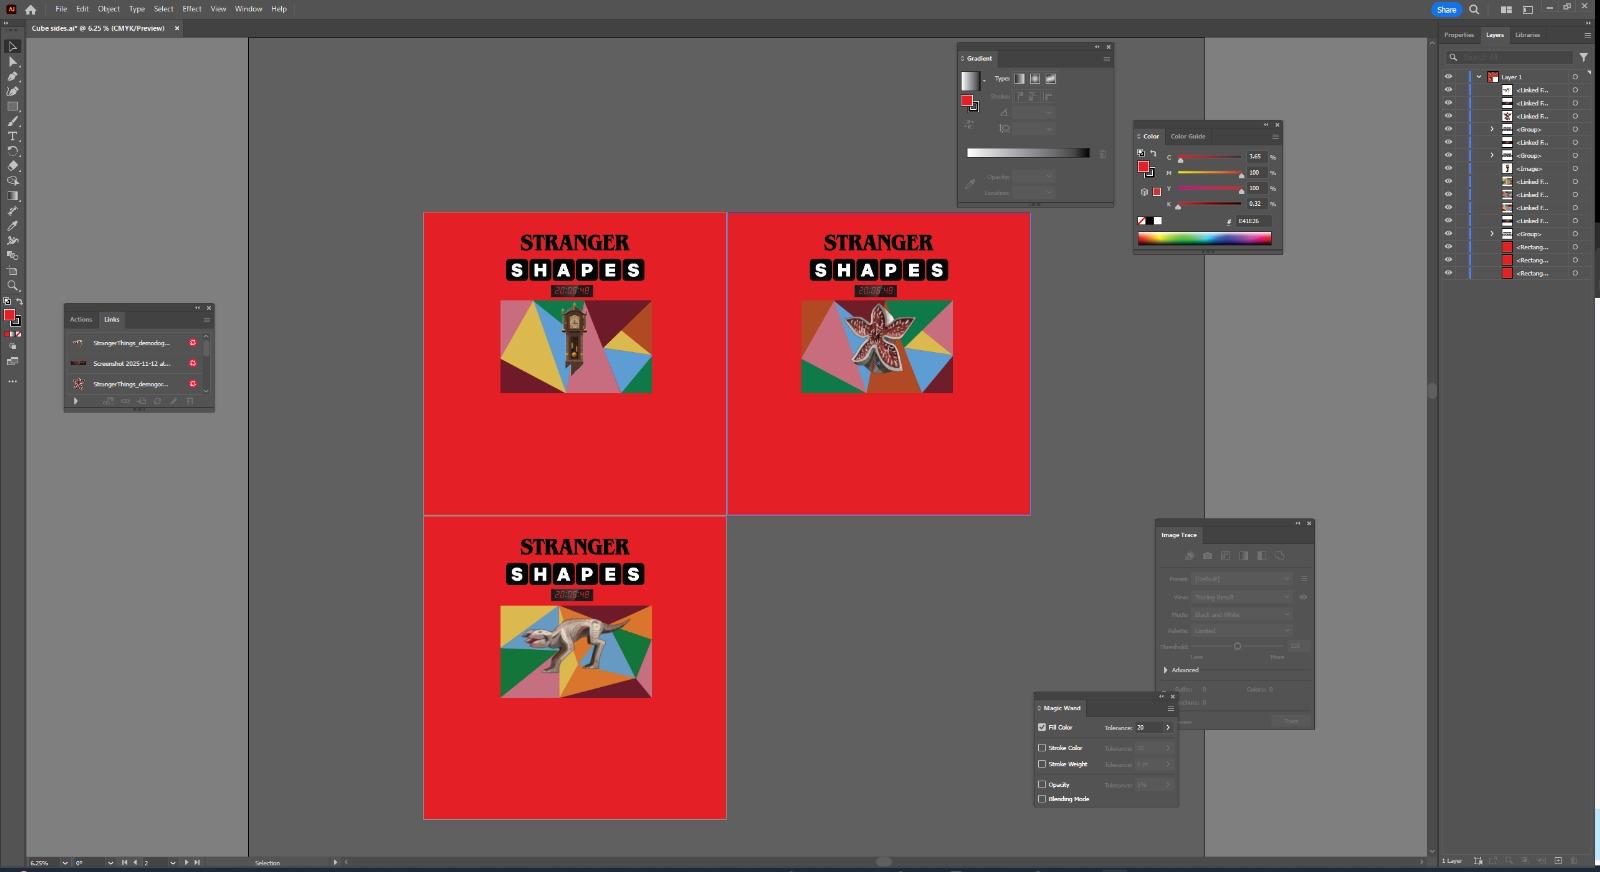1600x872 pixels.
Task: Select the Pen tool
Action: tap(13, 76)
